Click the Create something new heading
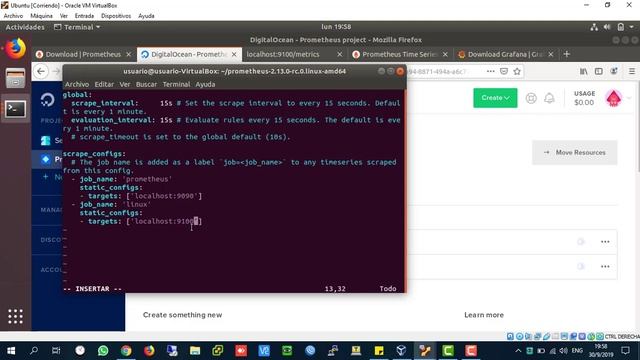Viewport: 640px width, 360px height. (182, 315)
